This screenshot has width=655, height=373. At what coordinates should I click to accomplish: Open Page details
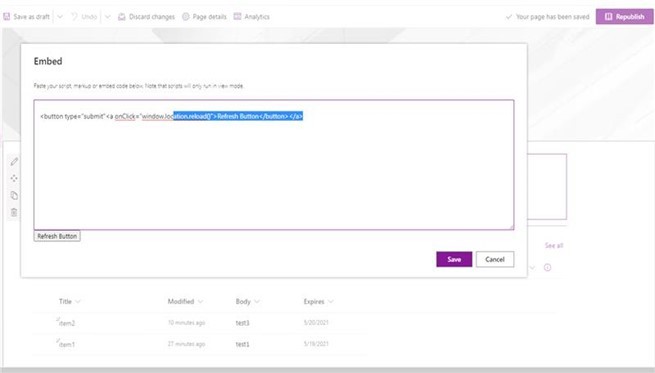click(x=204, y=17)
